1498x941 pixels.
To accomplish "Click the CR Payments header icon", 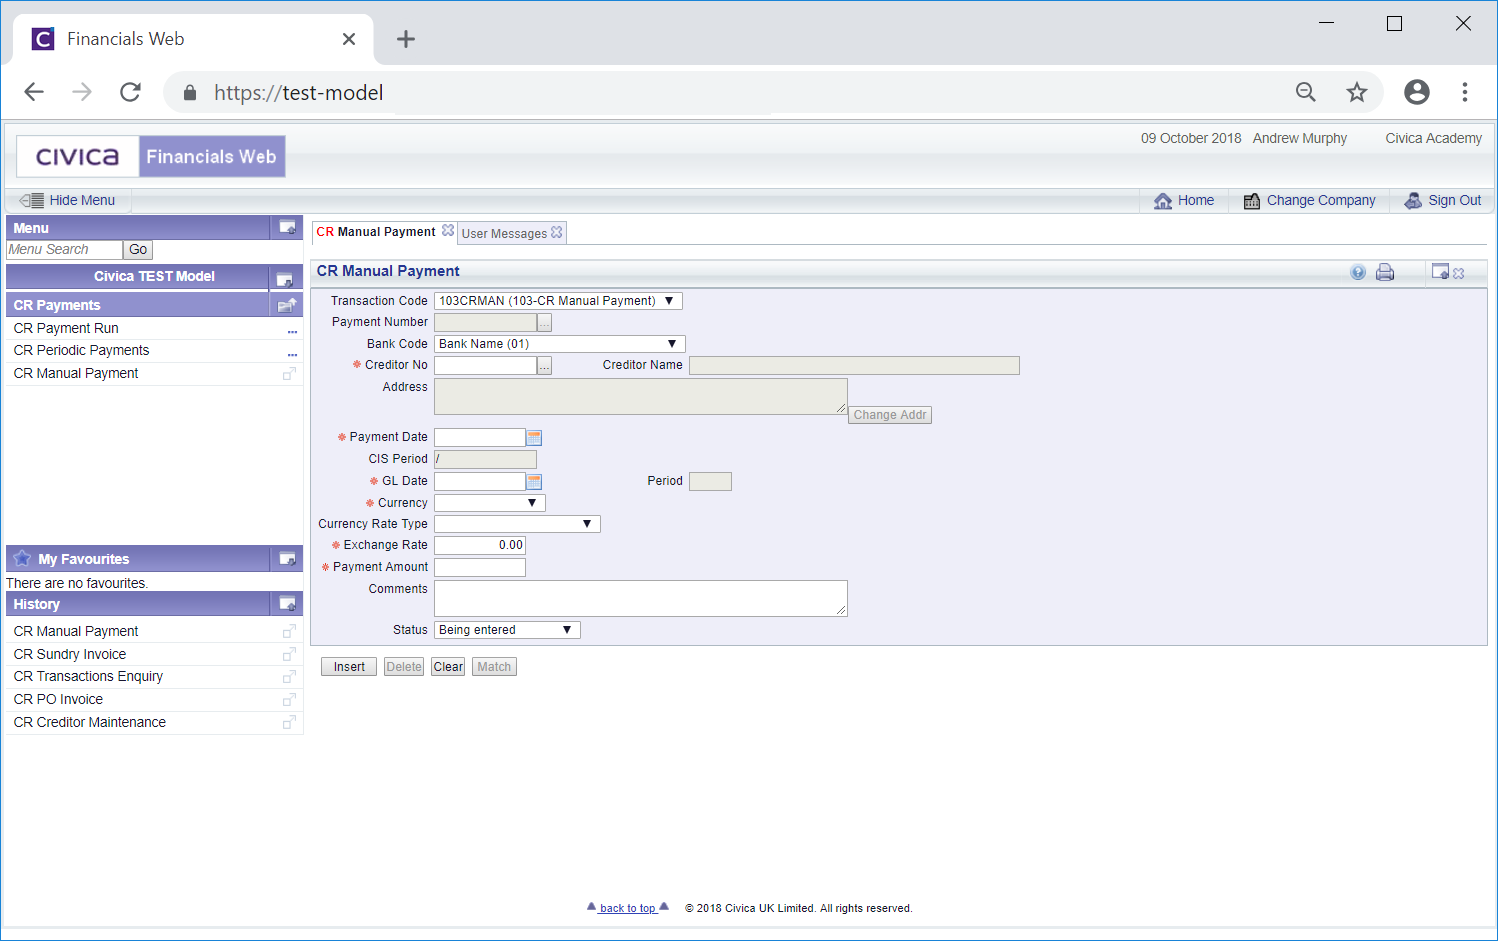I will (287, 305).
